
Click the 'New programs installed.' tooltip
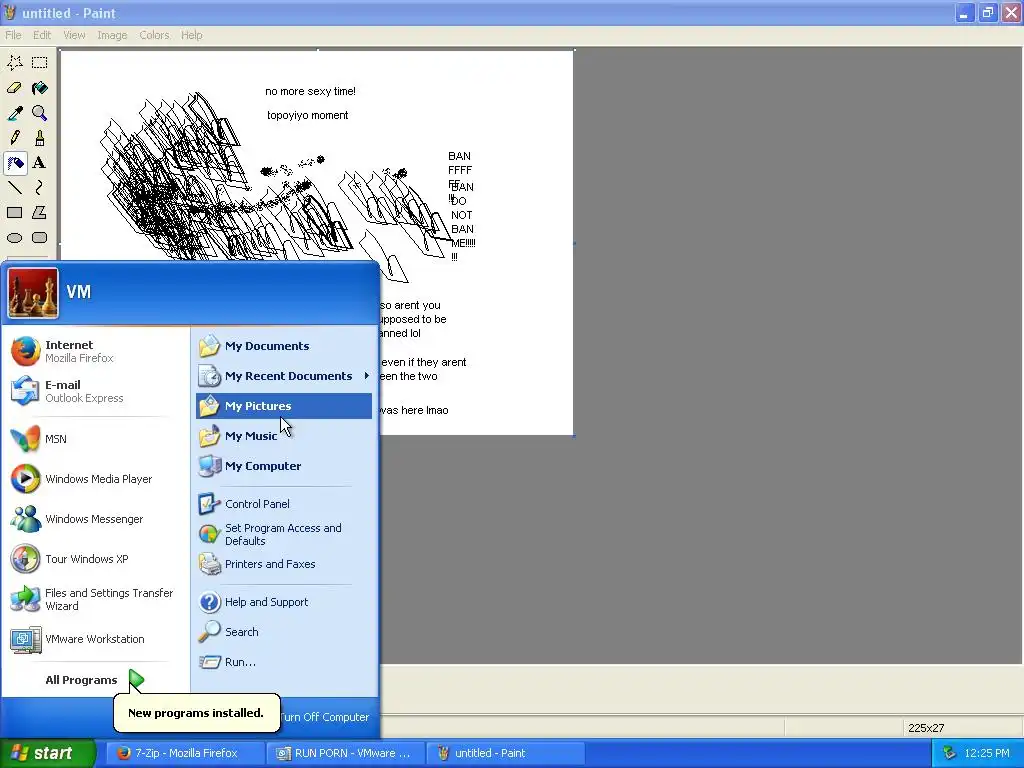[x=196, y=713]
